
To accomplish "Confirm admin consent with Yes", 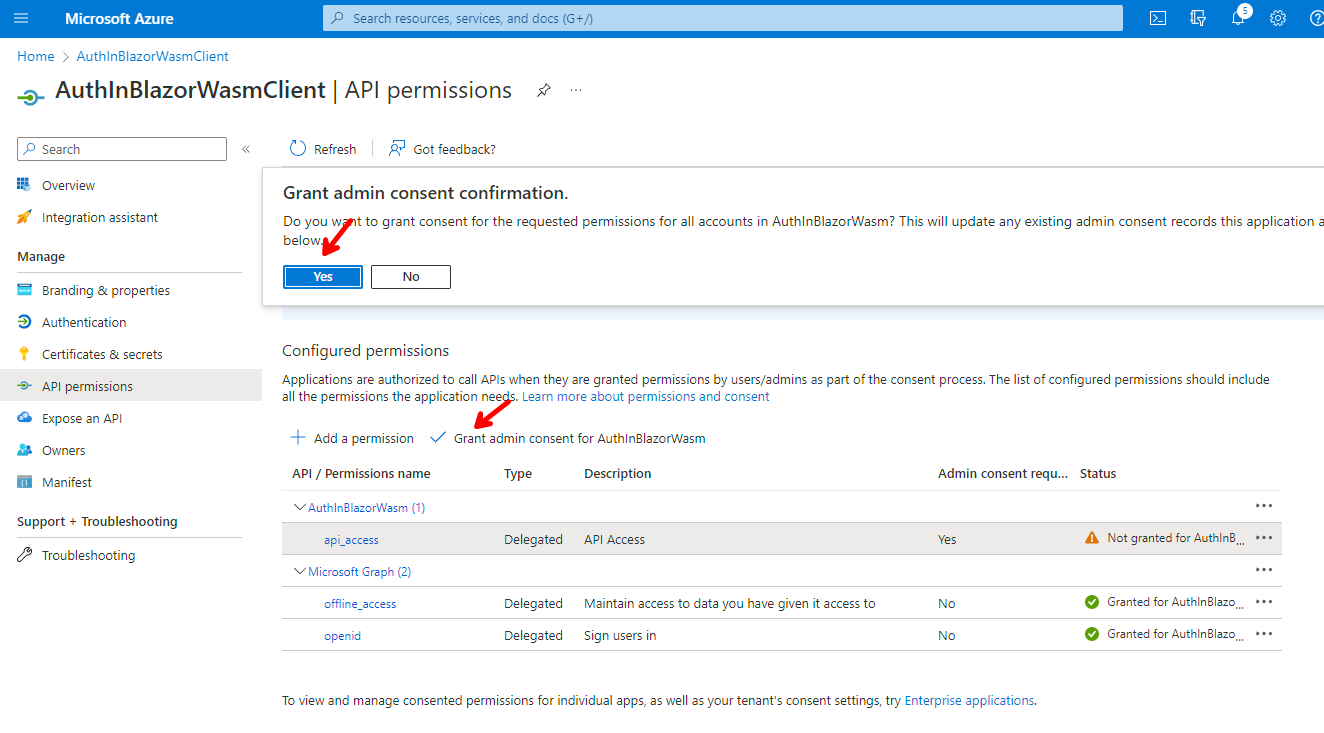I will point(323,277).
